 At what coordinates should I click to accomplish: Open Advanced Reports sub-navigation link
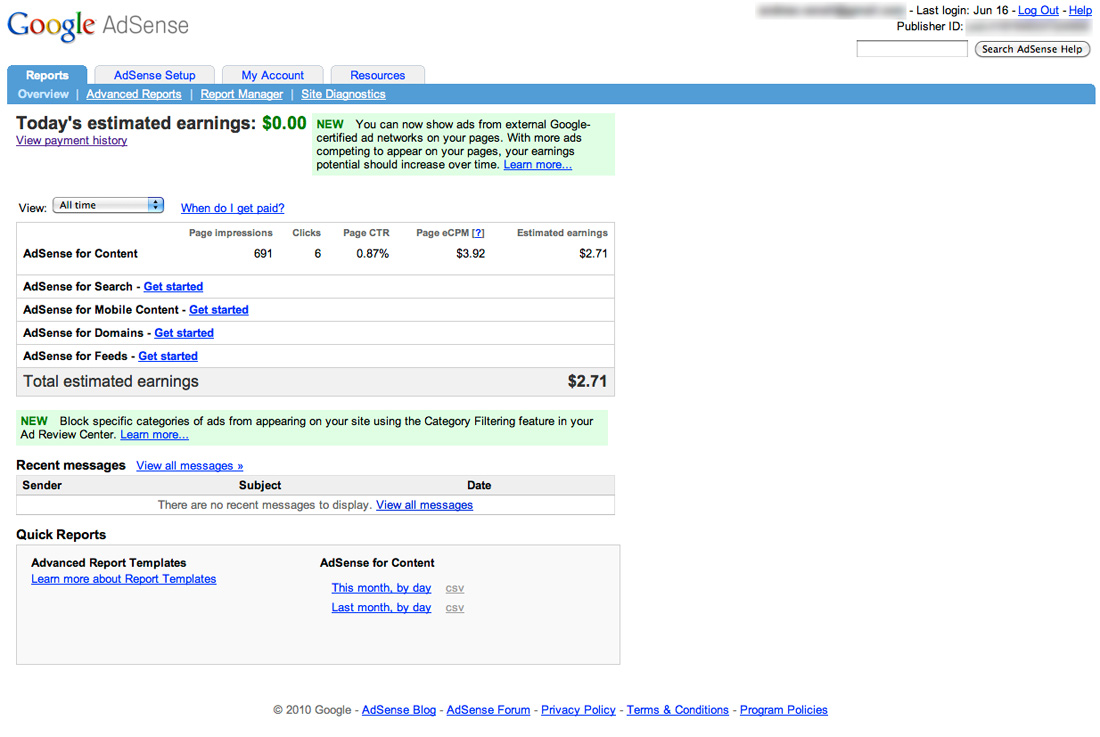[x=133, y=94]
